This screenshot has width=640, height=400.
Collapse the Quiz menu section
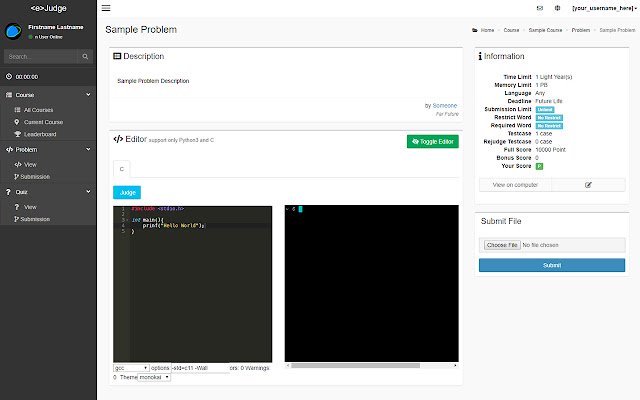tap(48, 192)
